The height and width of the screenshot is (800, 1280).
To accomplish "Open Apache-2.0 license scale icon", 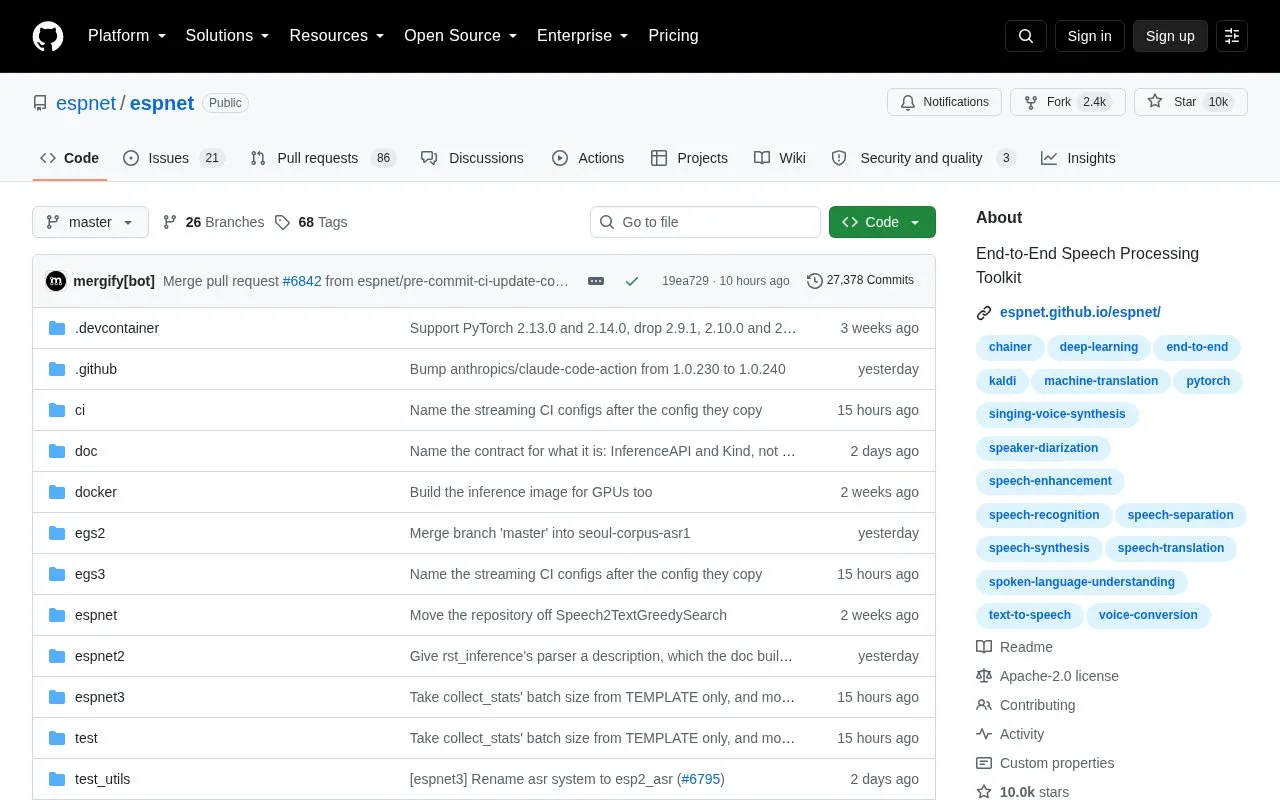I will coord(984,676).
